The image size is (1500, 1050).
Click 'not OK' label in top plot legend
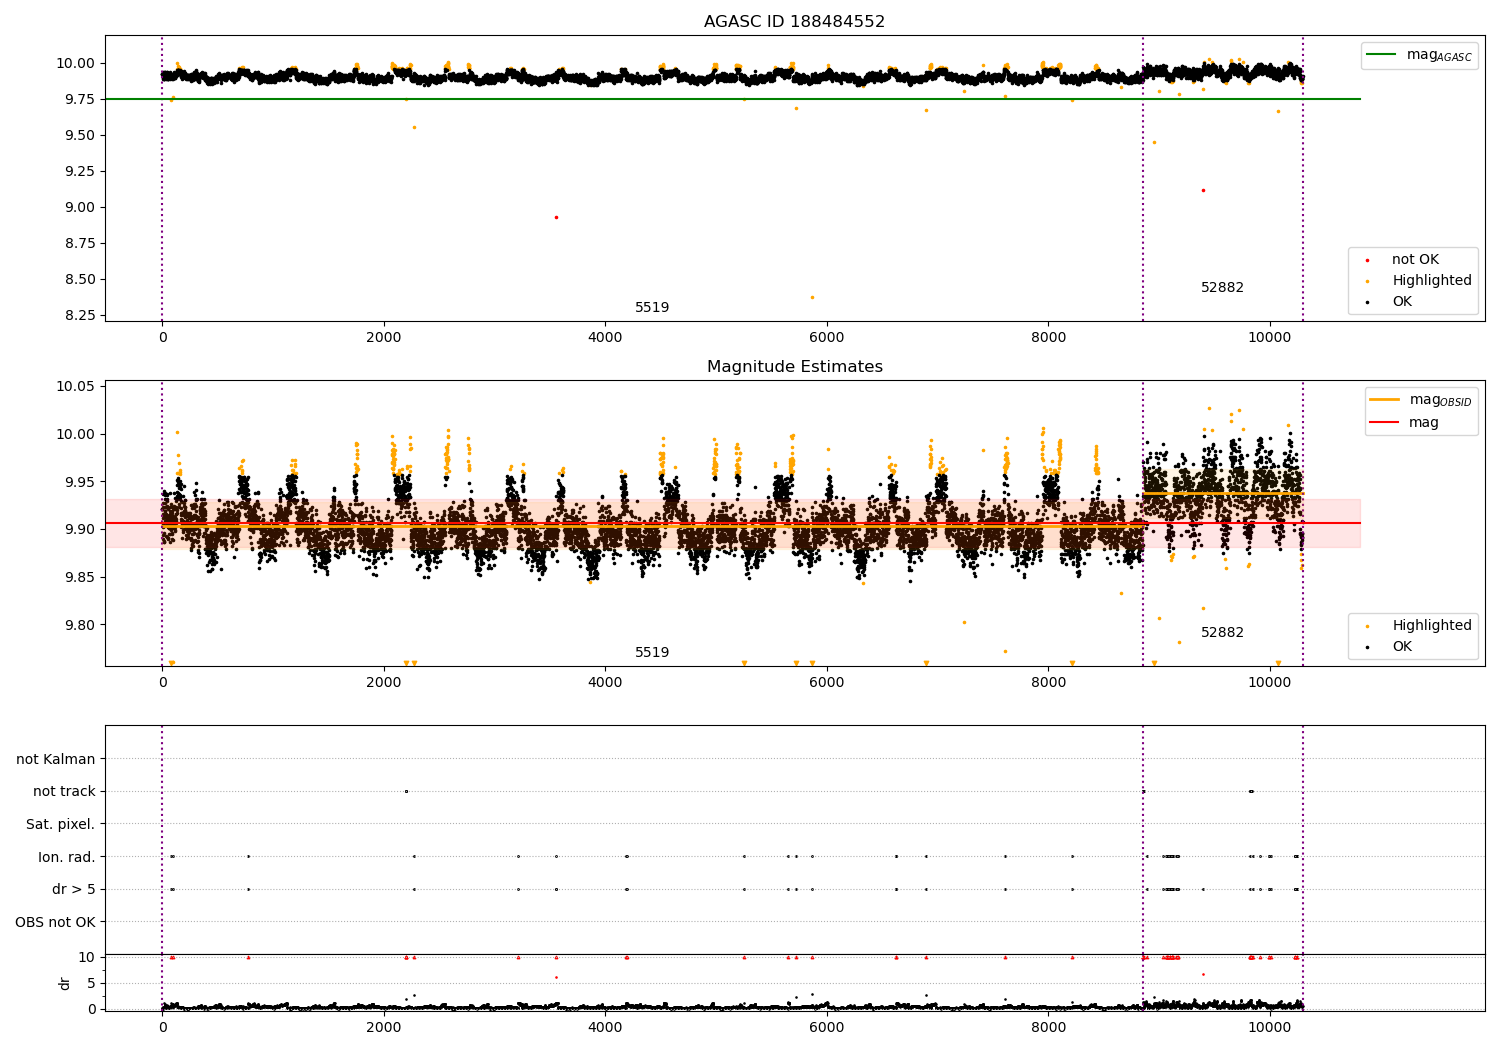pos(1415,260)
